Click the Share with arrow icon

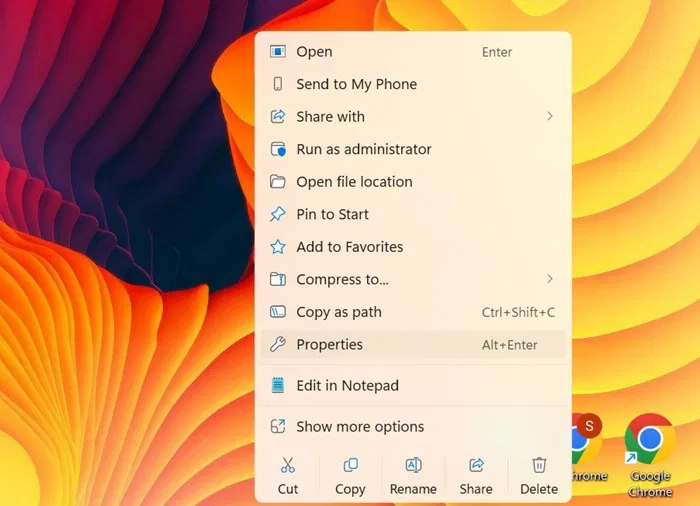pyautogui.click(x=278, y=117)
